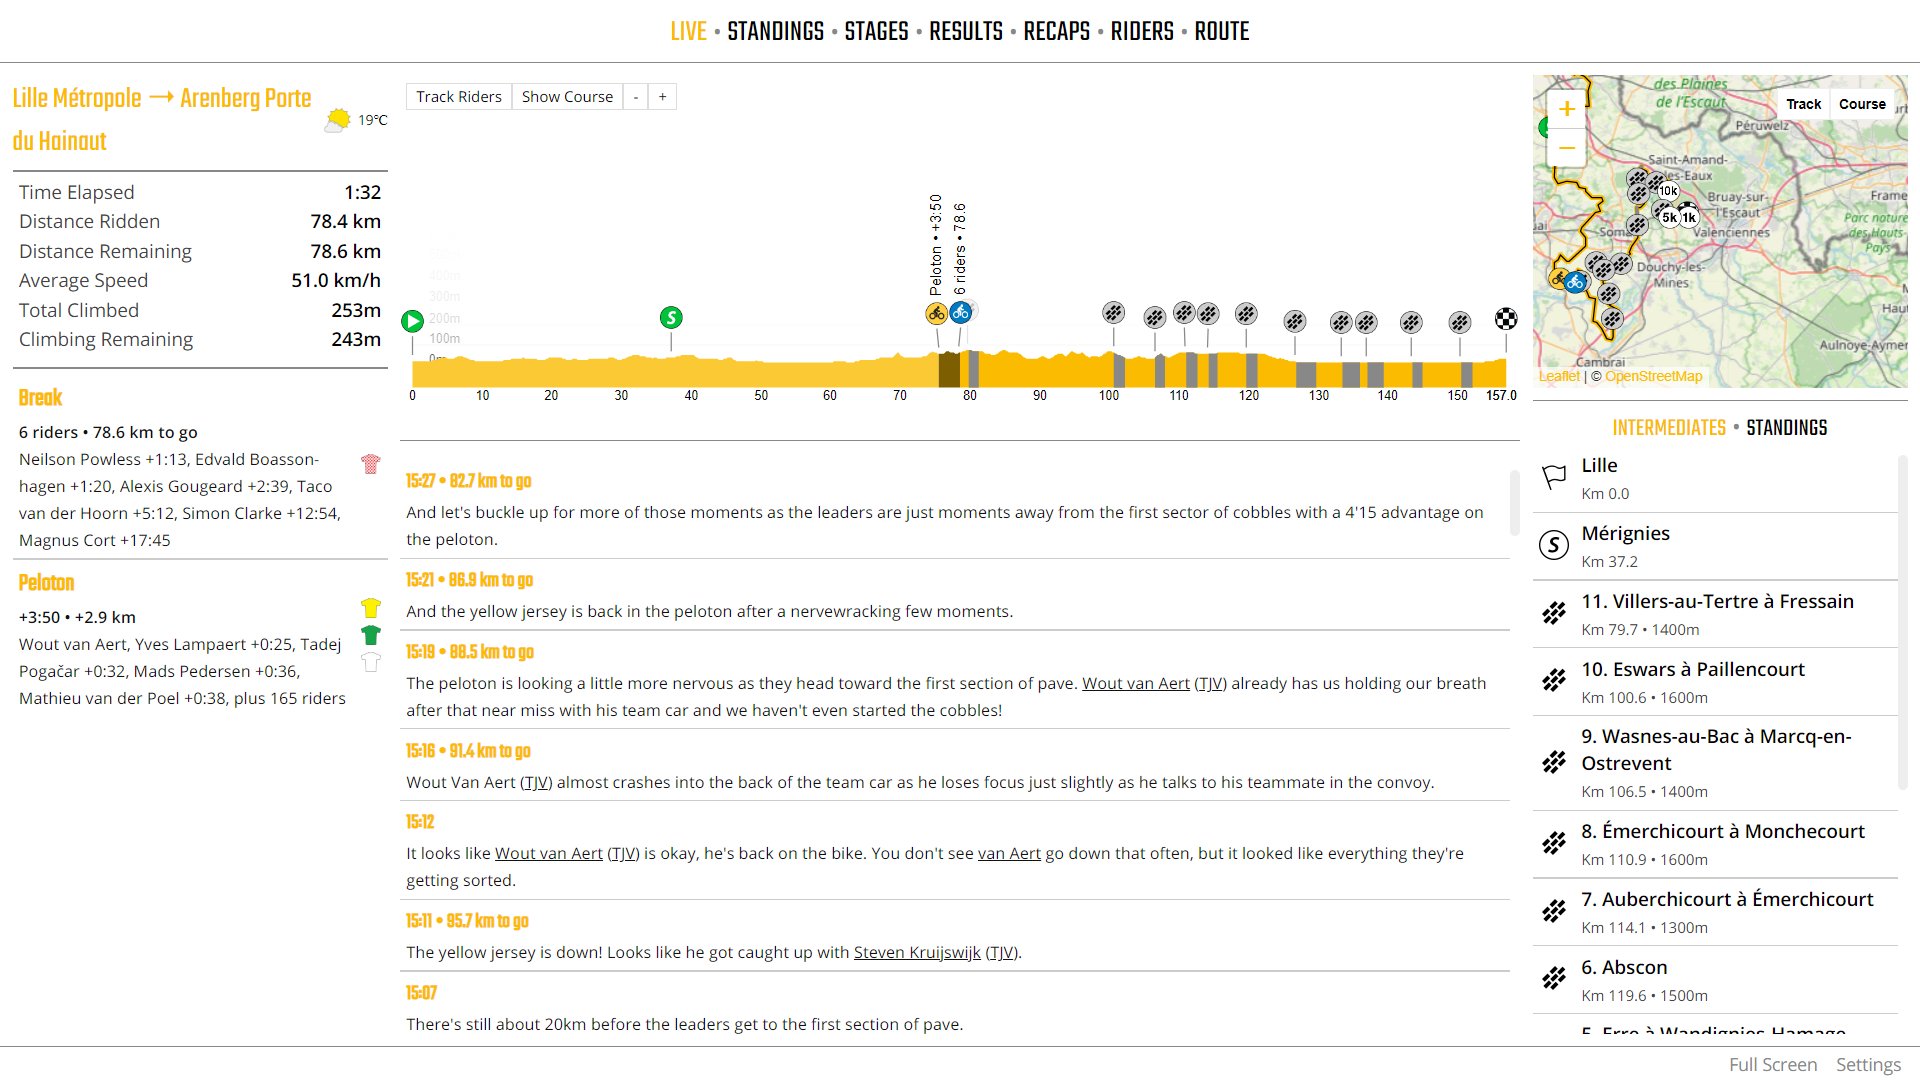
Task: Click the stage title Lille Métropole → Arenberg
Action: pos(162,119)
